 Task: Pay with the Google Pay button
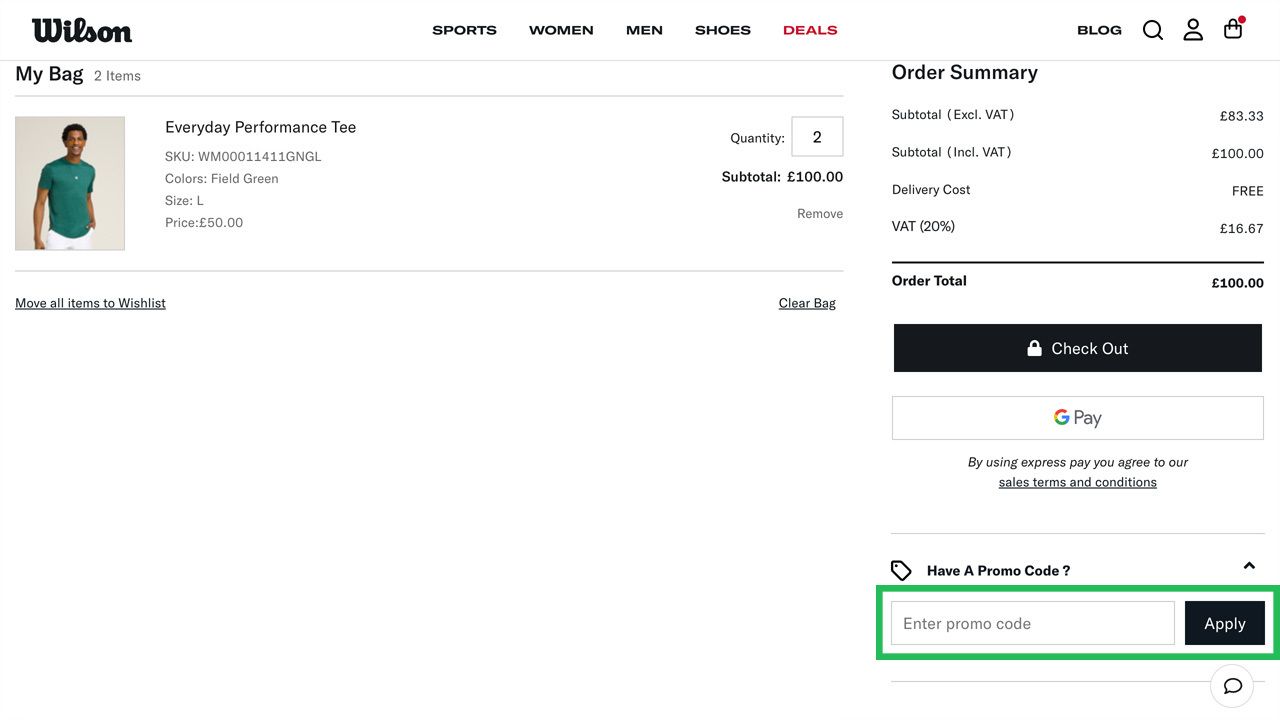coord(1078,418)
